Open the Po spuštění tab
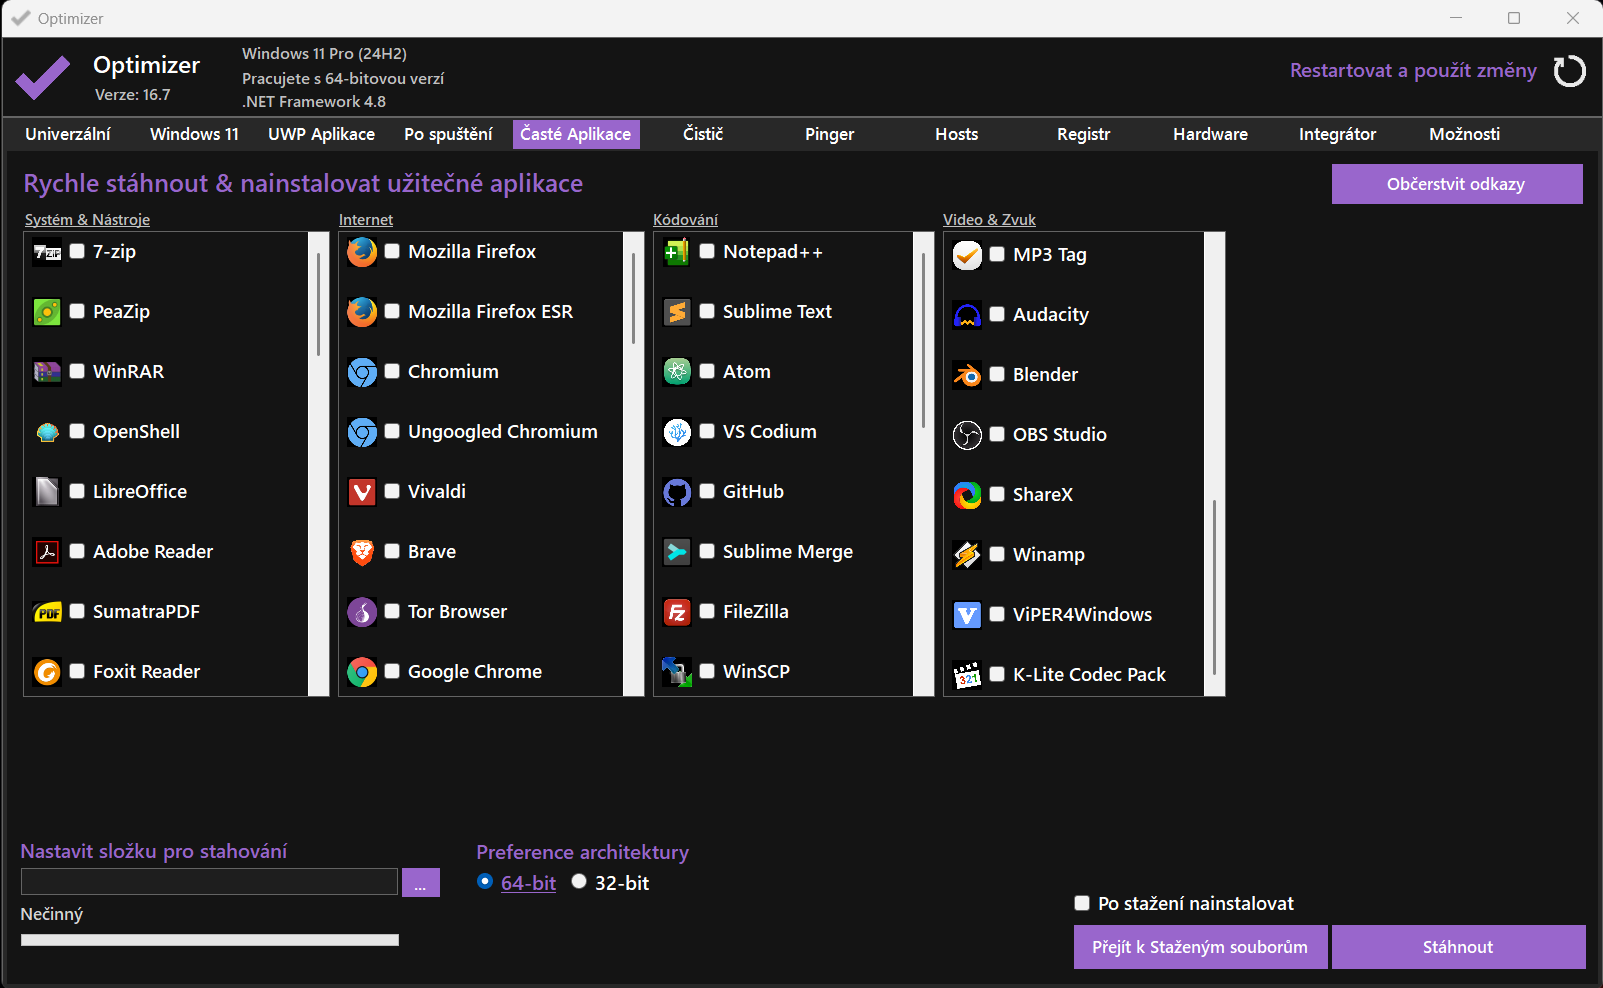The width and height of the screenshot is (1603, 988). point(448,134)
